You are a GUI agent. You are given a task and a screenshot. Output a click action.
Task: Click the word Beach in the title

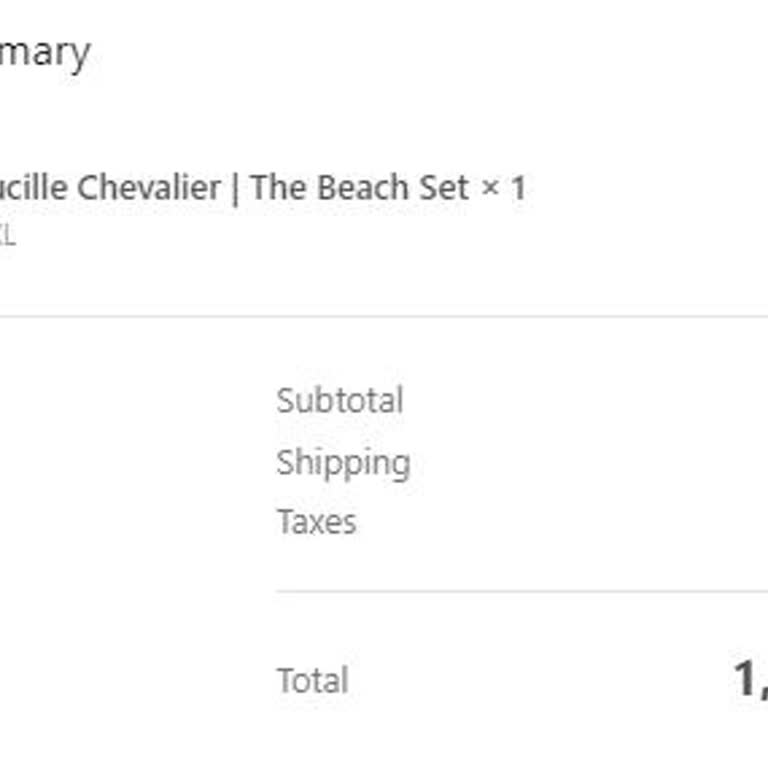(x=365, y=187)
